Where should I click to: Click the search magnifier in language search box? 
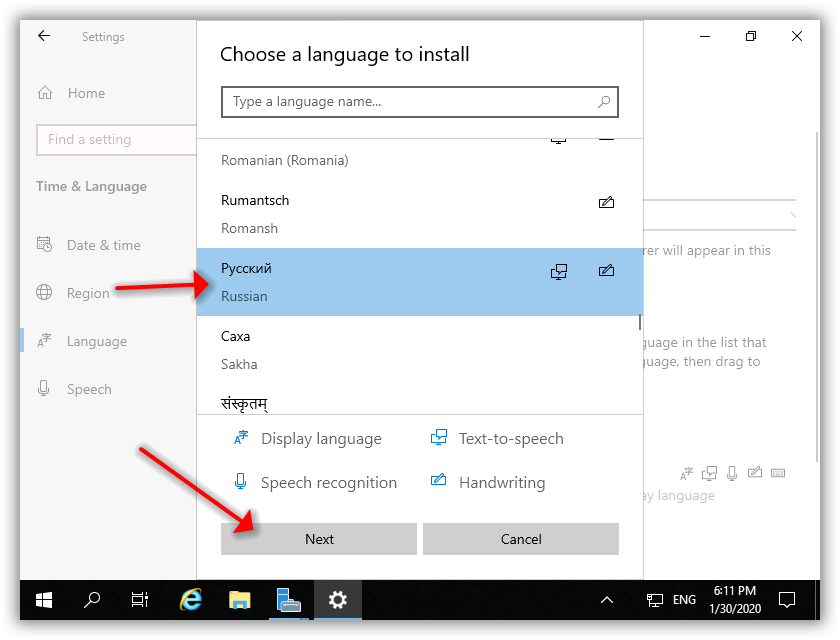click(604, 102)
